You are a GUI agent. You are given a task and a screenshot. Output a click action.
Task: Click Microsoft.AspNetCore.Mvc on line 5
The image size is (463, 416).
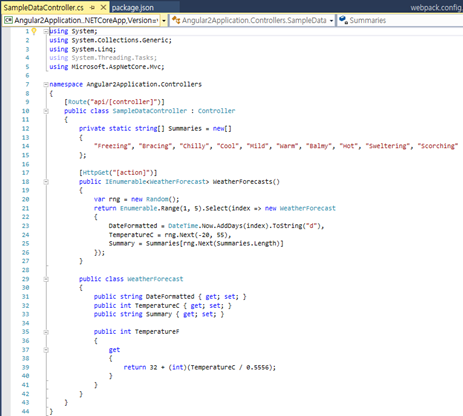pos(116,67)
